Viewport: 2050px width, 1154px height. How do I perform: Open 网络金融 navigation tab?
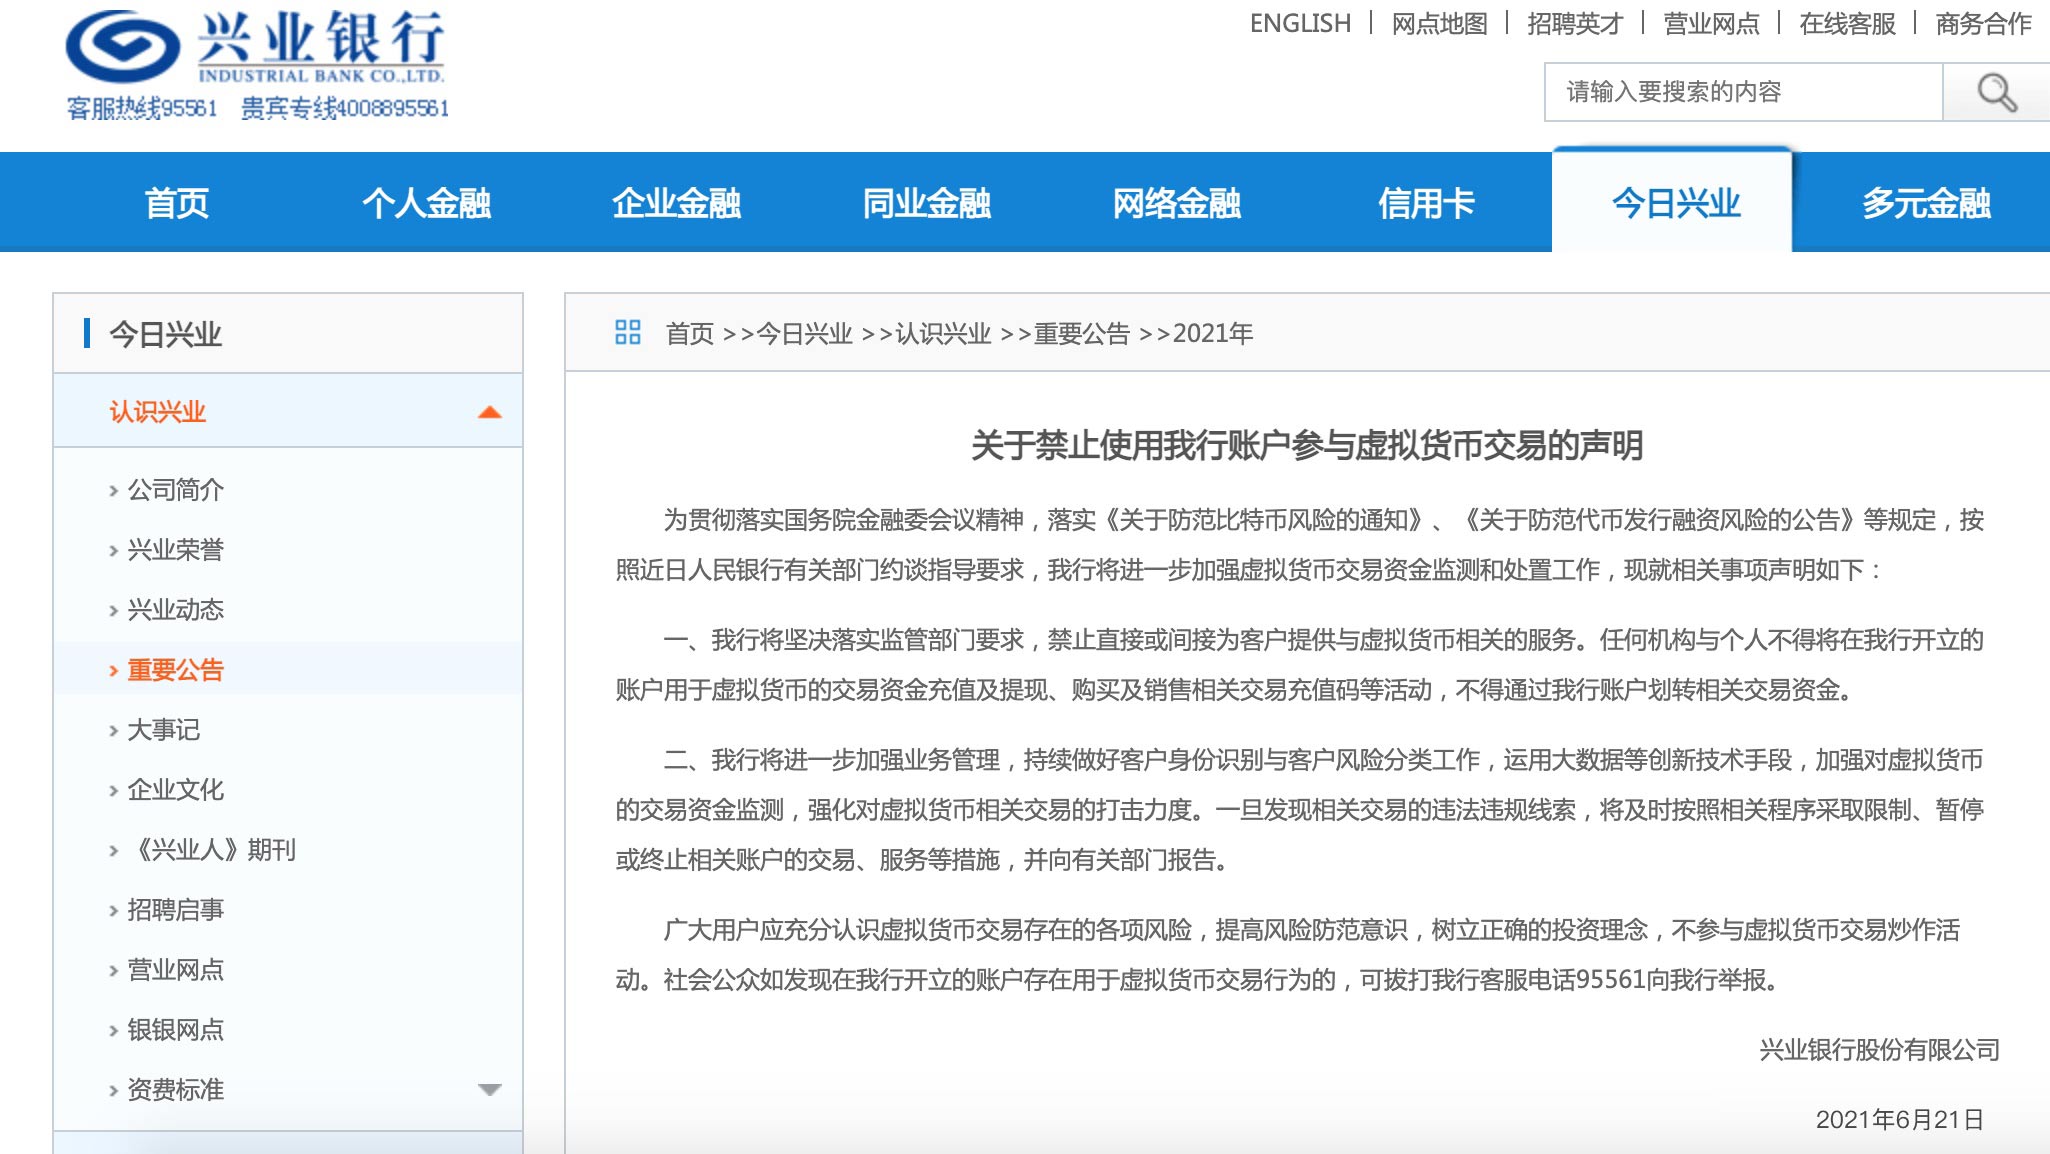(x=1176, y=203)
